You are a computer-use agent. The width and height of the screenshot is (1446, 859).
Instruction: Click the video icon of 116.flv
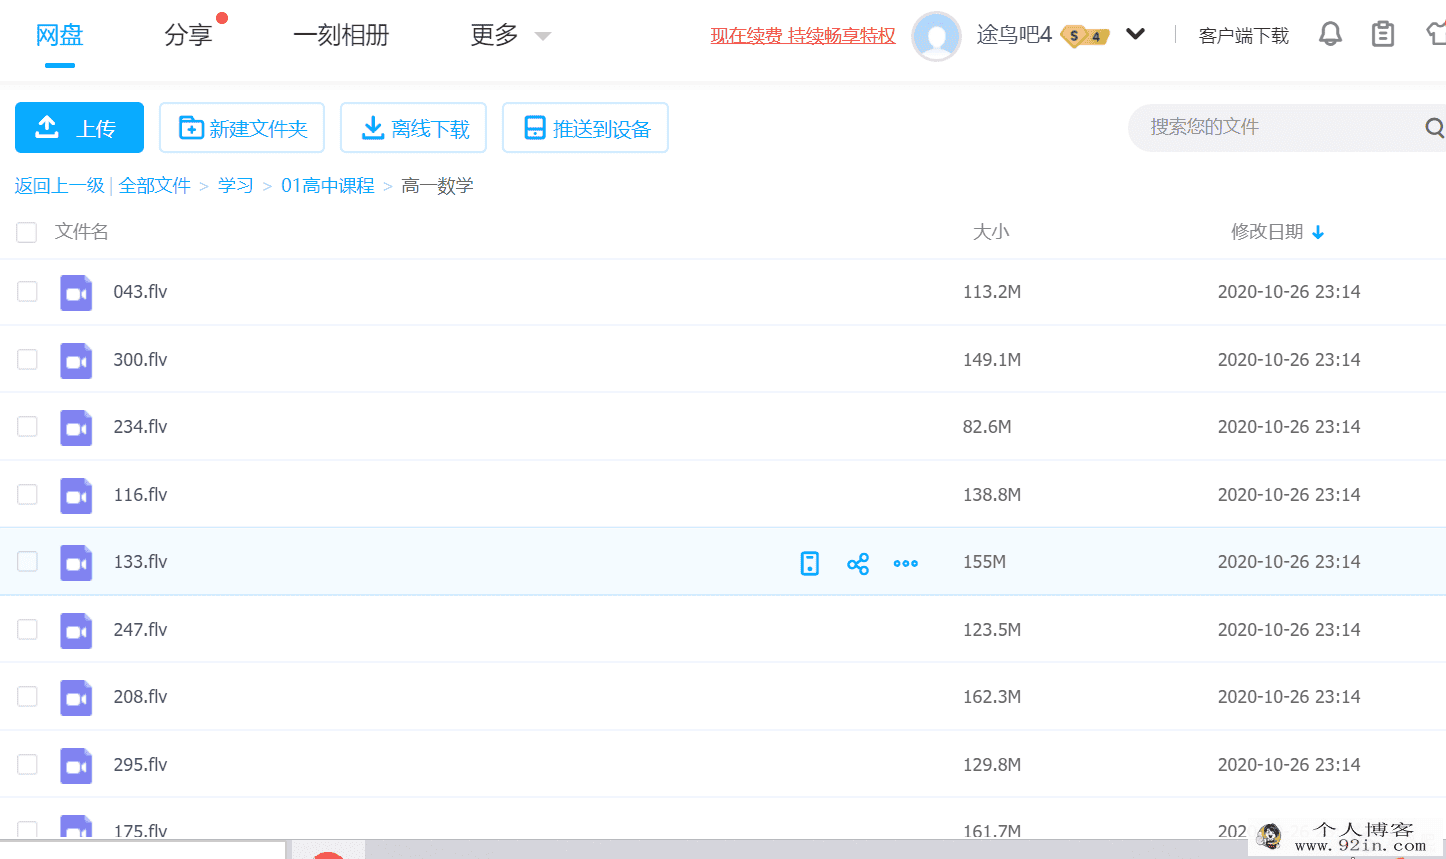[76, 496]
